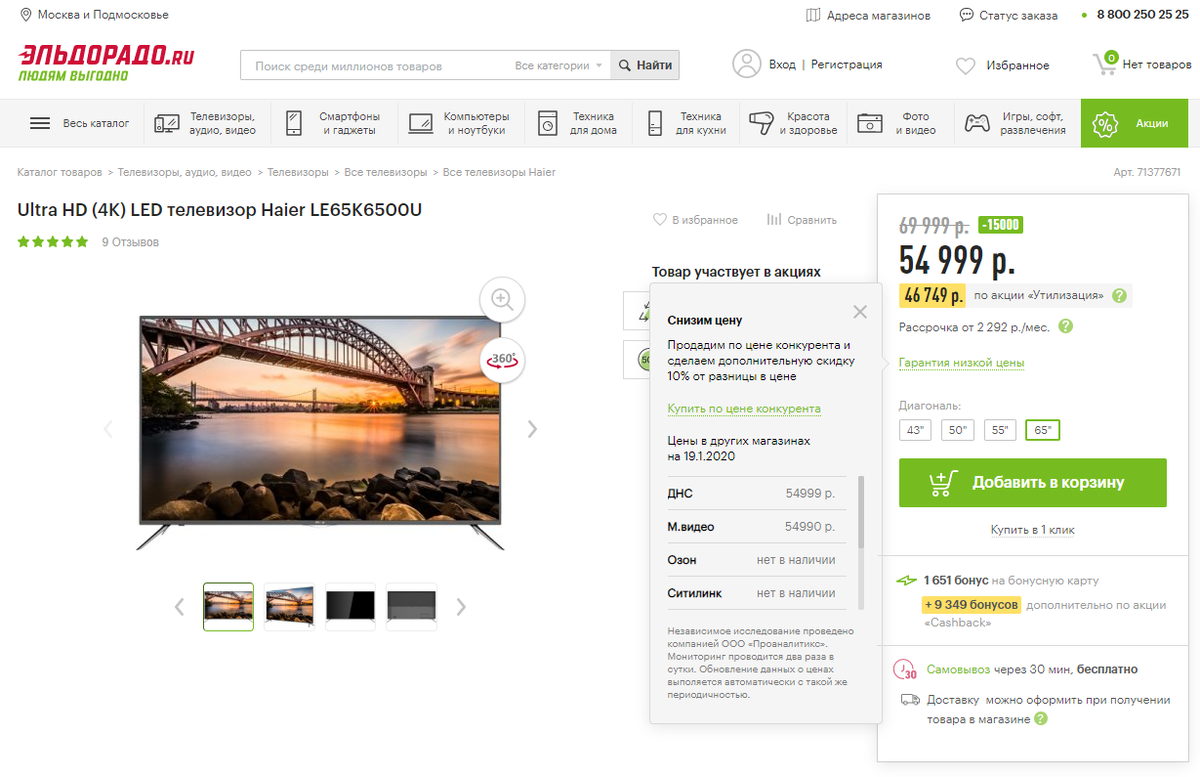The image size is (1200, 777).
Task: Click the store map icon
Action: [813, 15]
